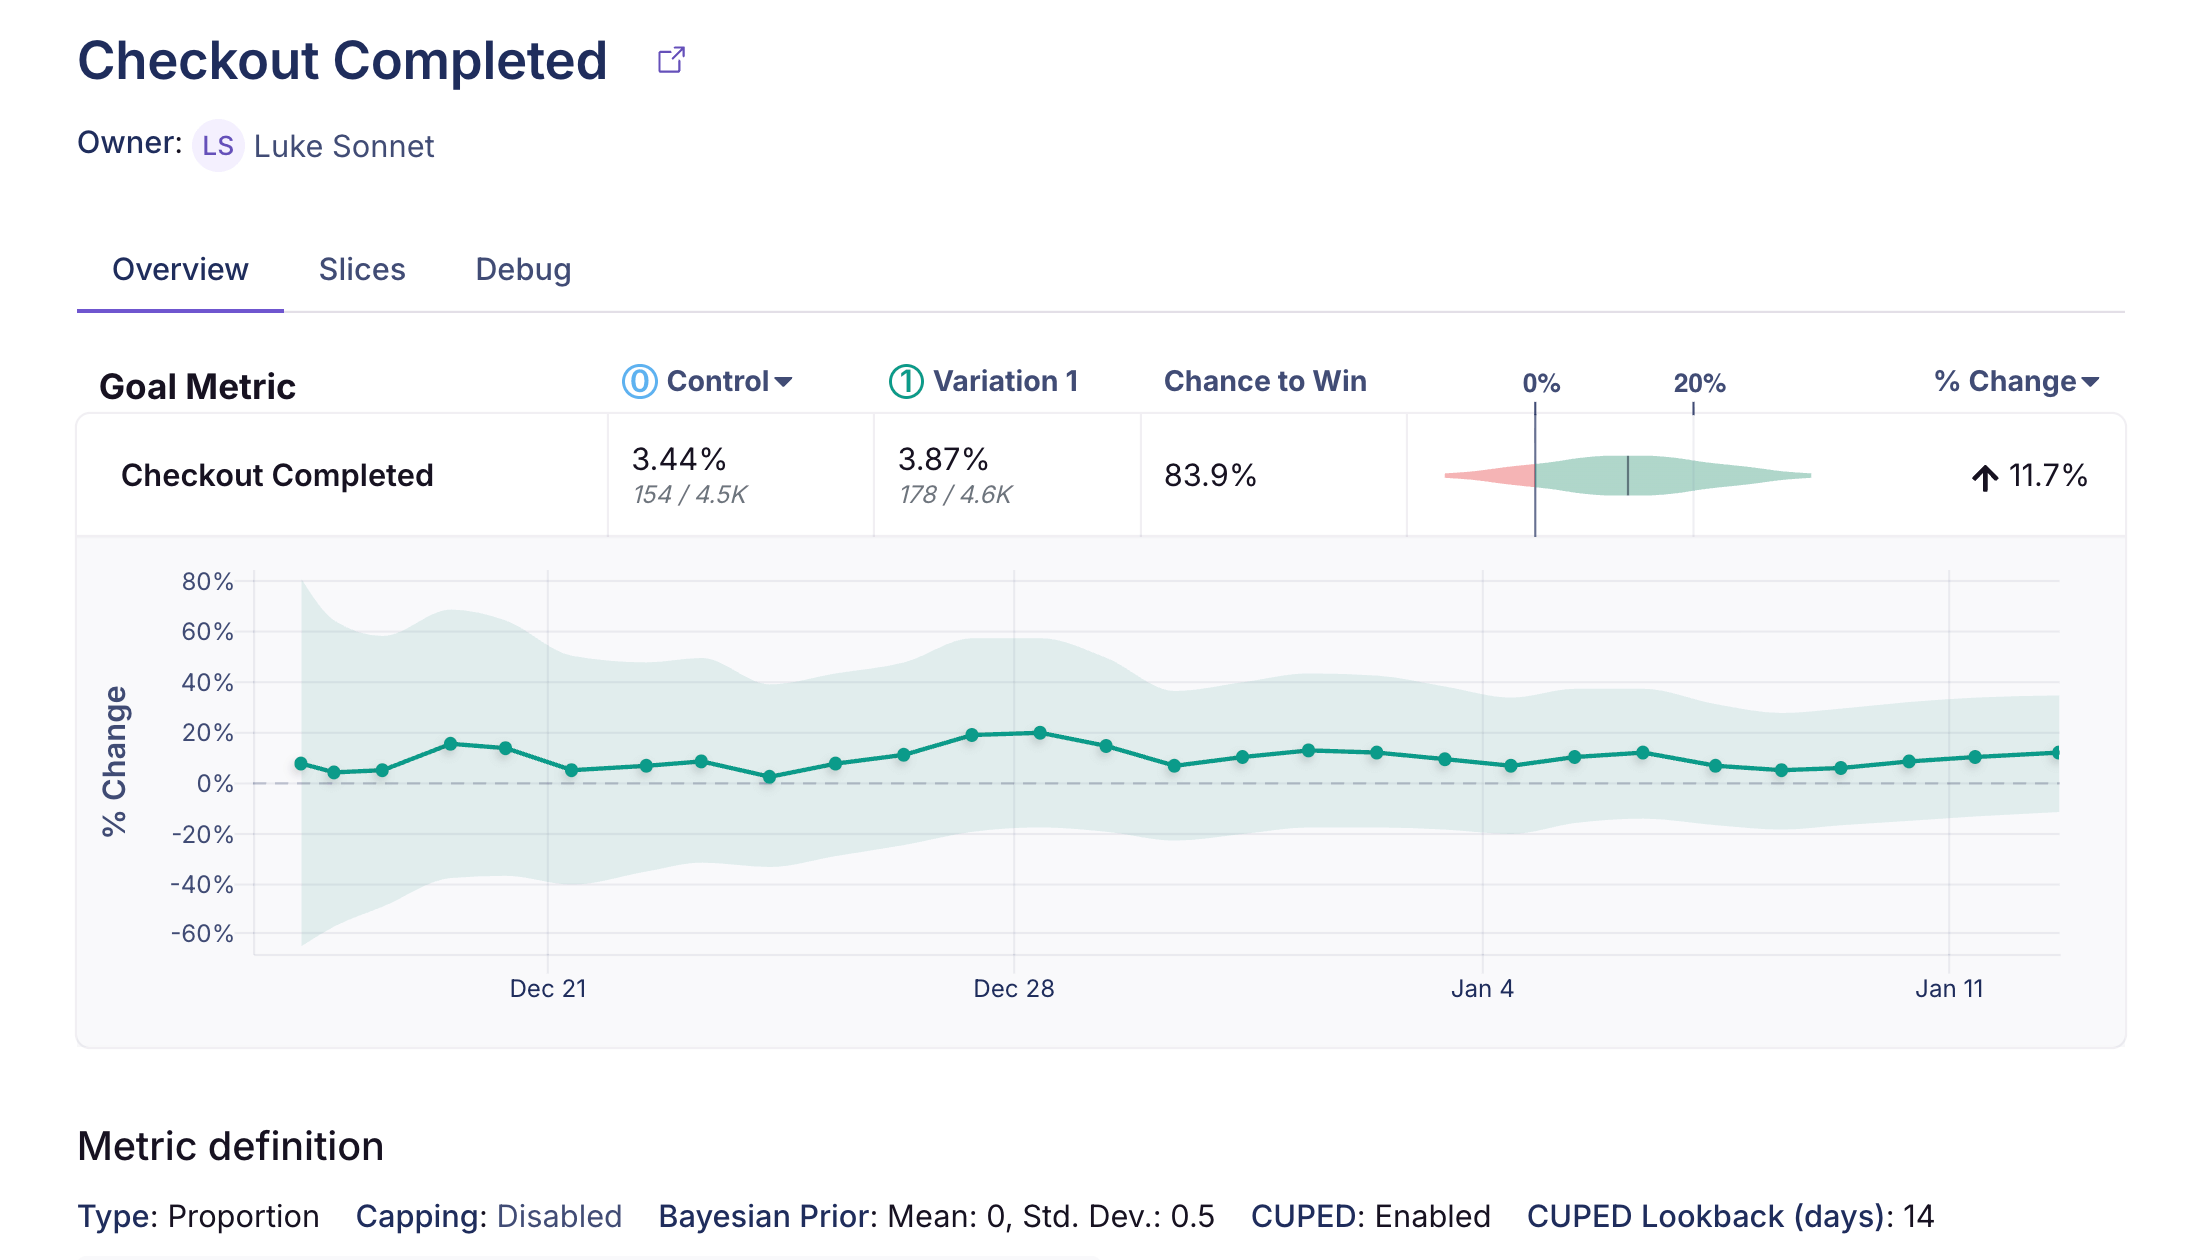Click the last data point on chart line
Image resolution: width=2190 pixels, height=1260 pixels.
point(2056,752)
